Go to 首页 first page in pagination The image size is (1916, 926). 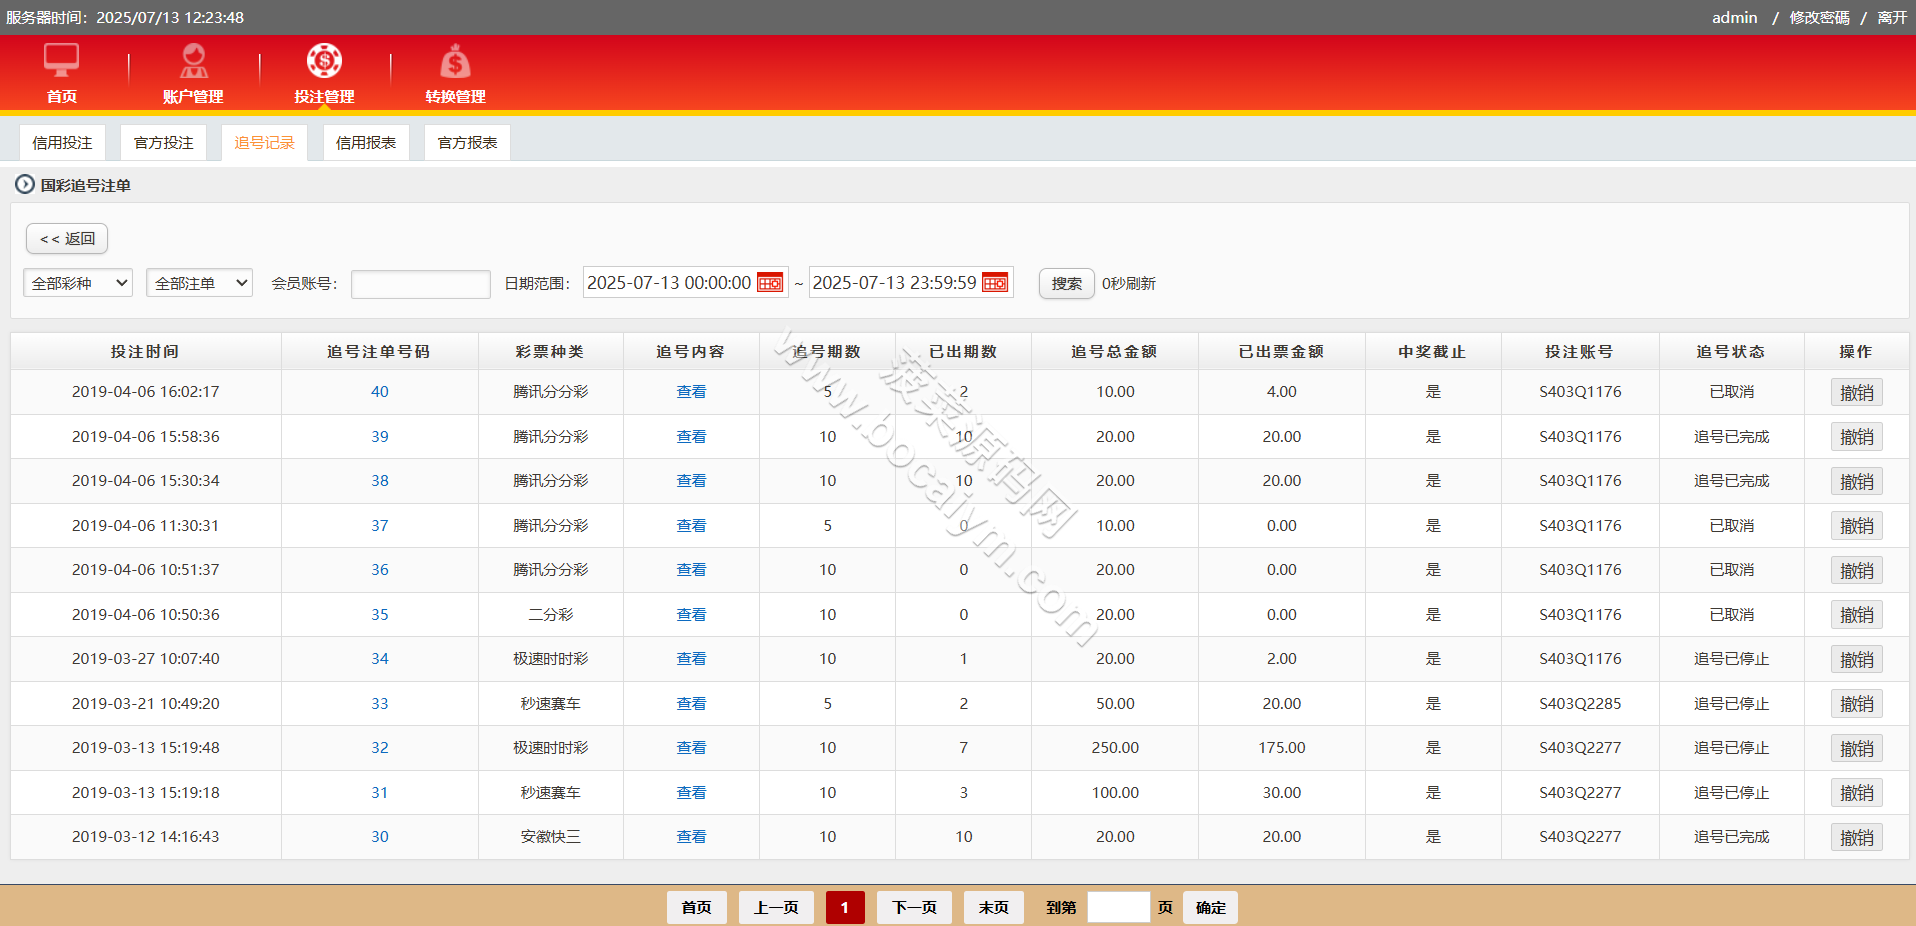(697, 907)
